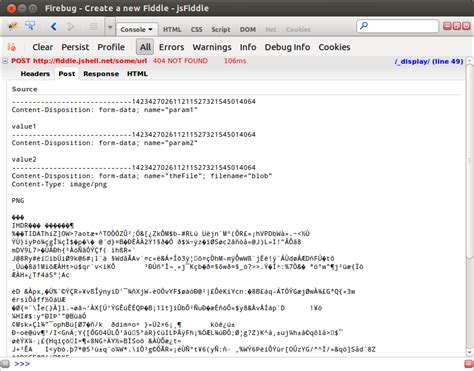Select the Post request tab
The height and width of the screenshot is (371, 474).
[x=67, y=74]
